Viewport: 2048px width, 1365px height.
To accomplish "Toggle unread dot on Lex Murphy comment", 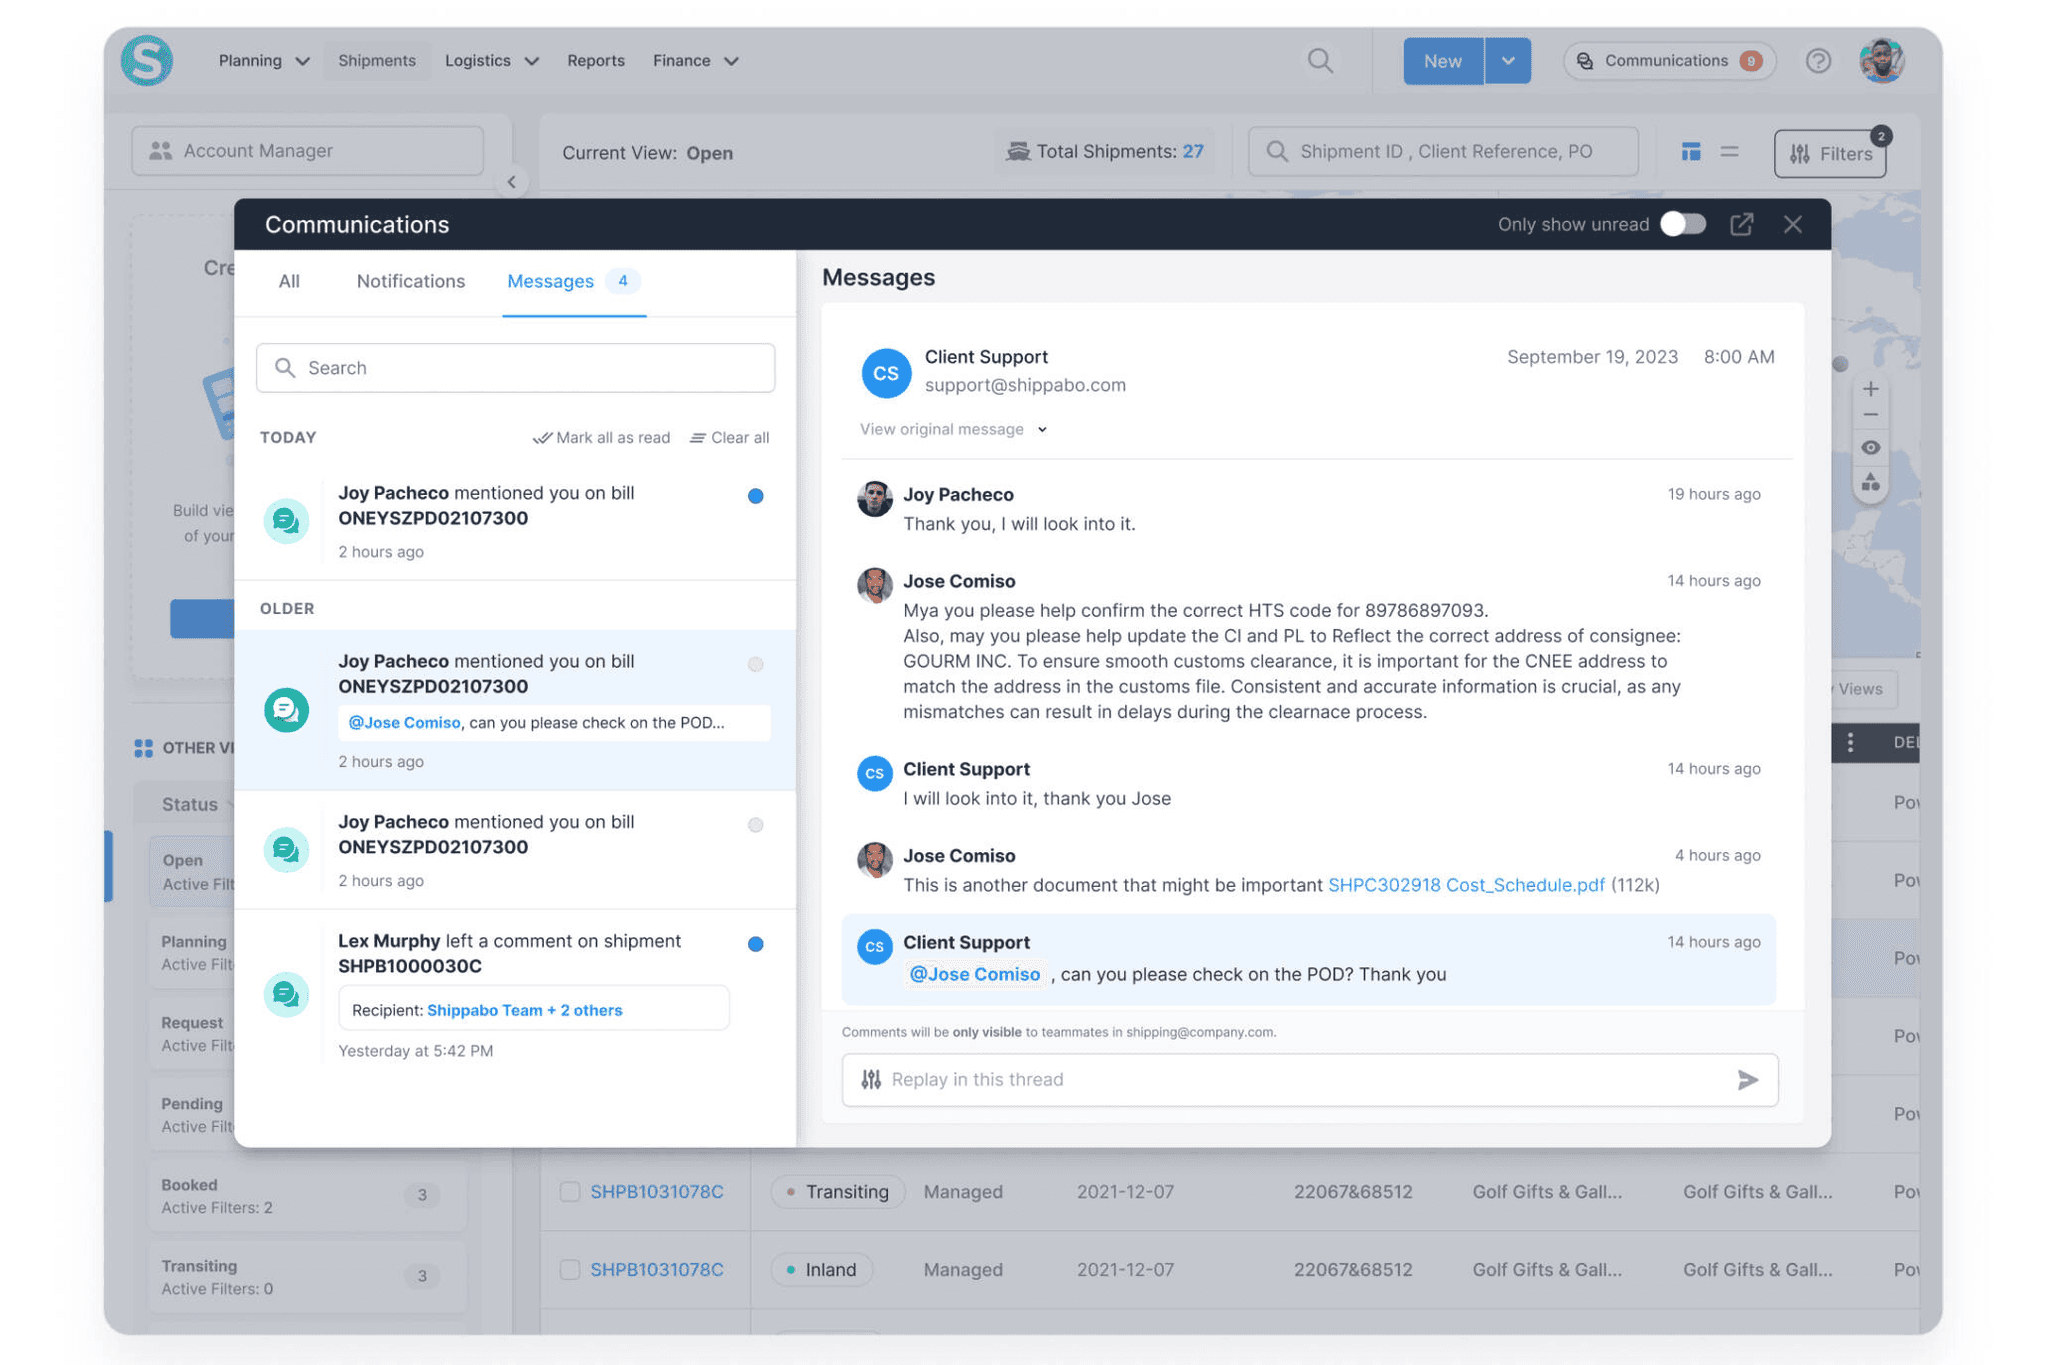I will point(756,944).
